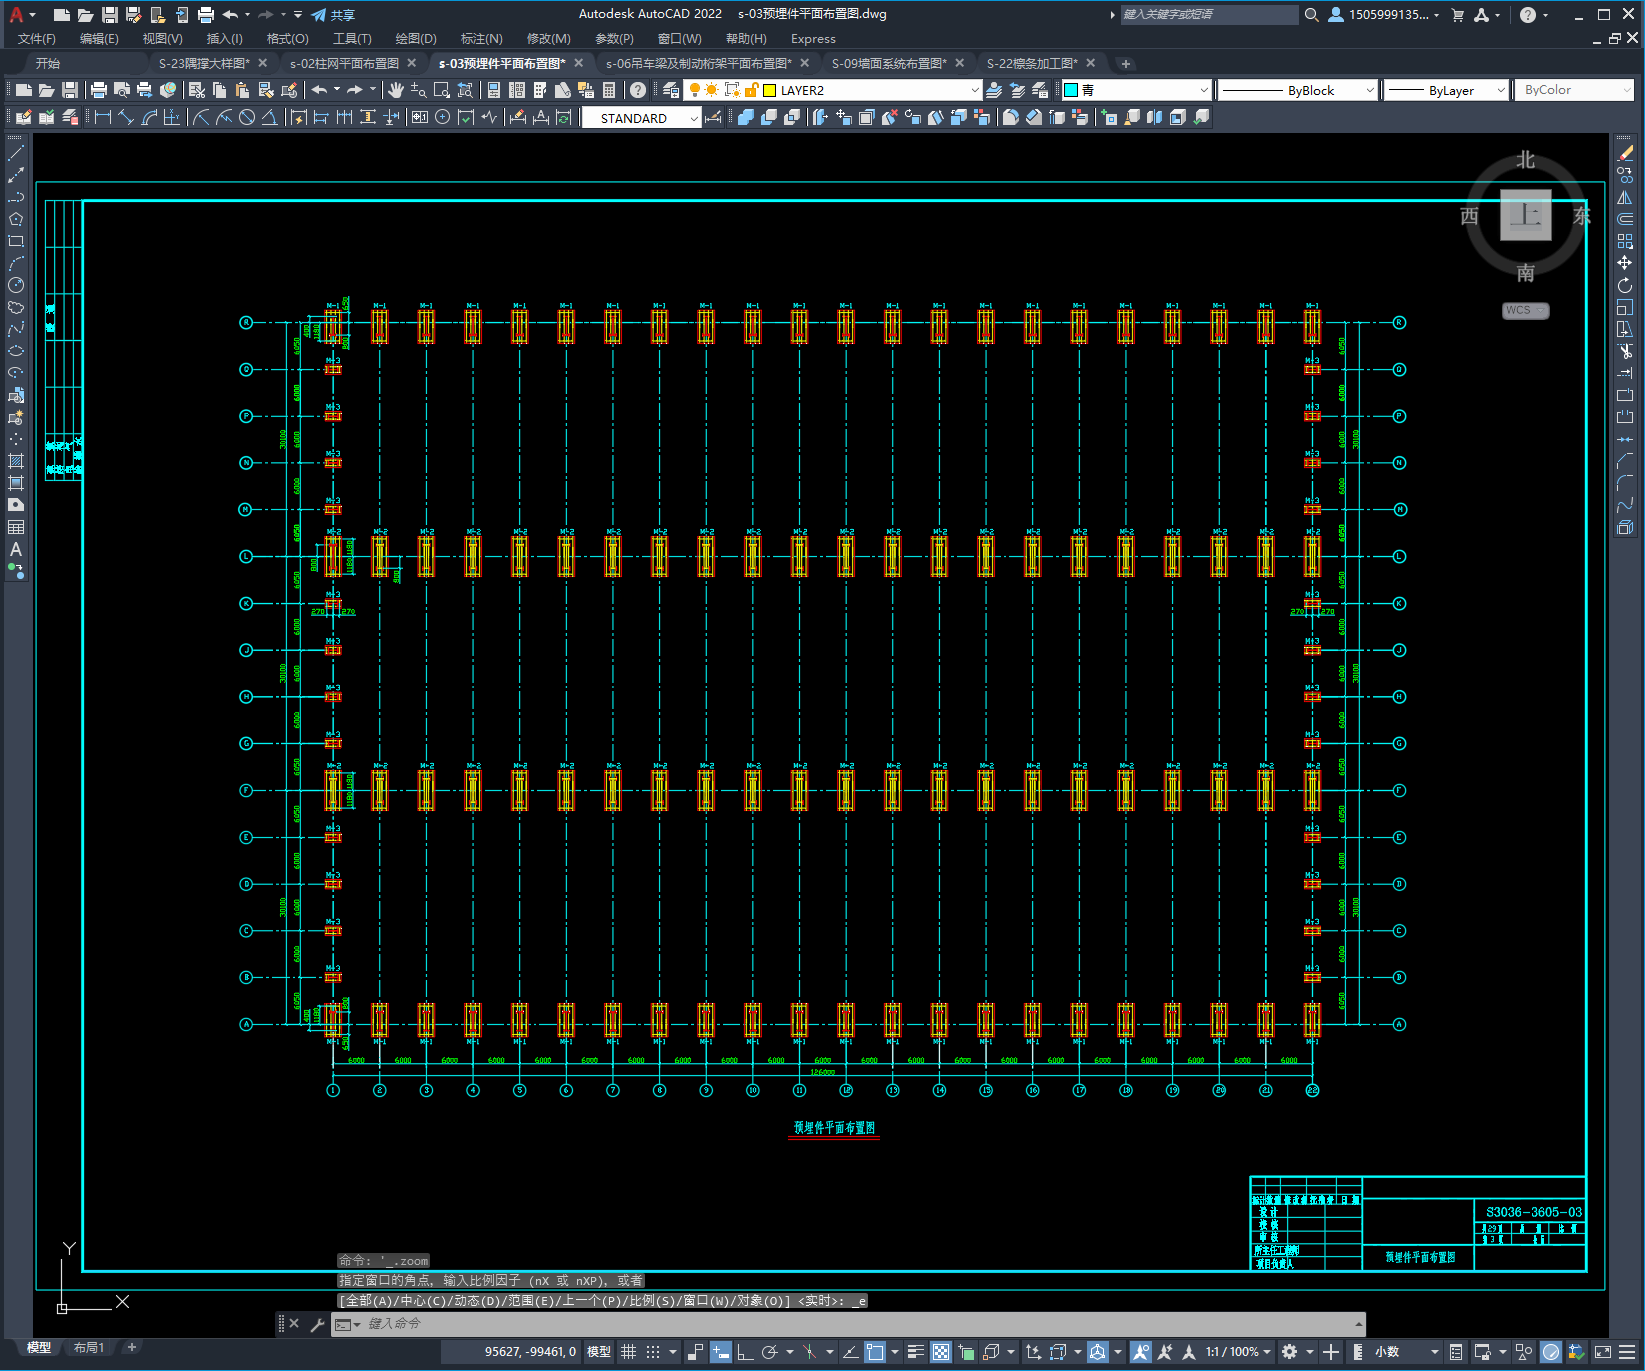Screen dimensions: 1645x1371
Task: Open the 标注(N) menu
Action: (482, 39)
